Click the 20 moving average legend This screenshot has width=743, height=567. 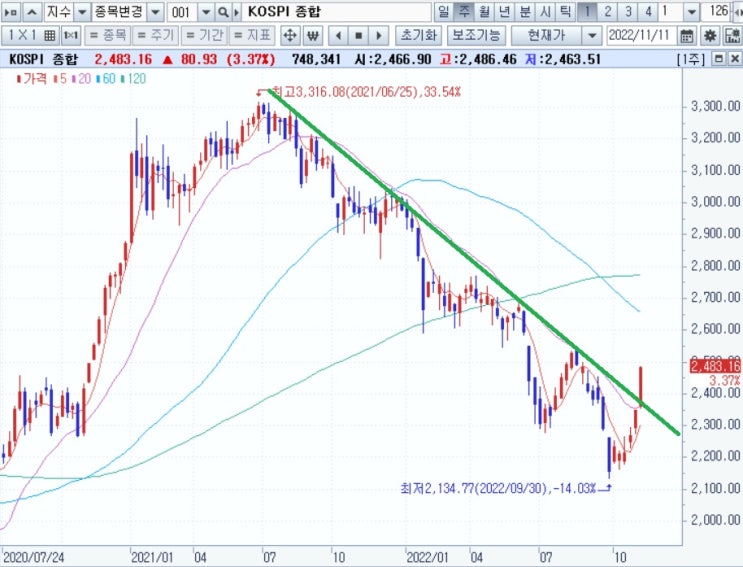click(x=82, y=79)
